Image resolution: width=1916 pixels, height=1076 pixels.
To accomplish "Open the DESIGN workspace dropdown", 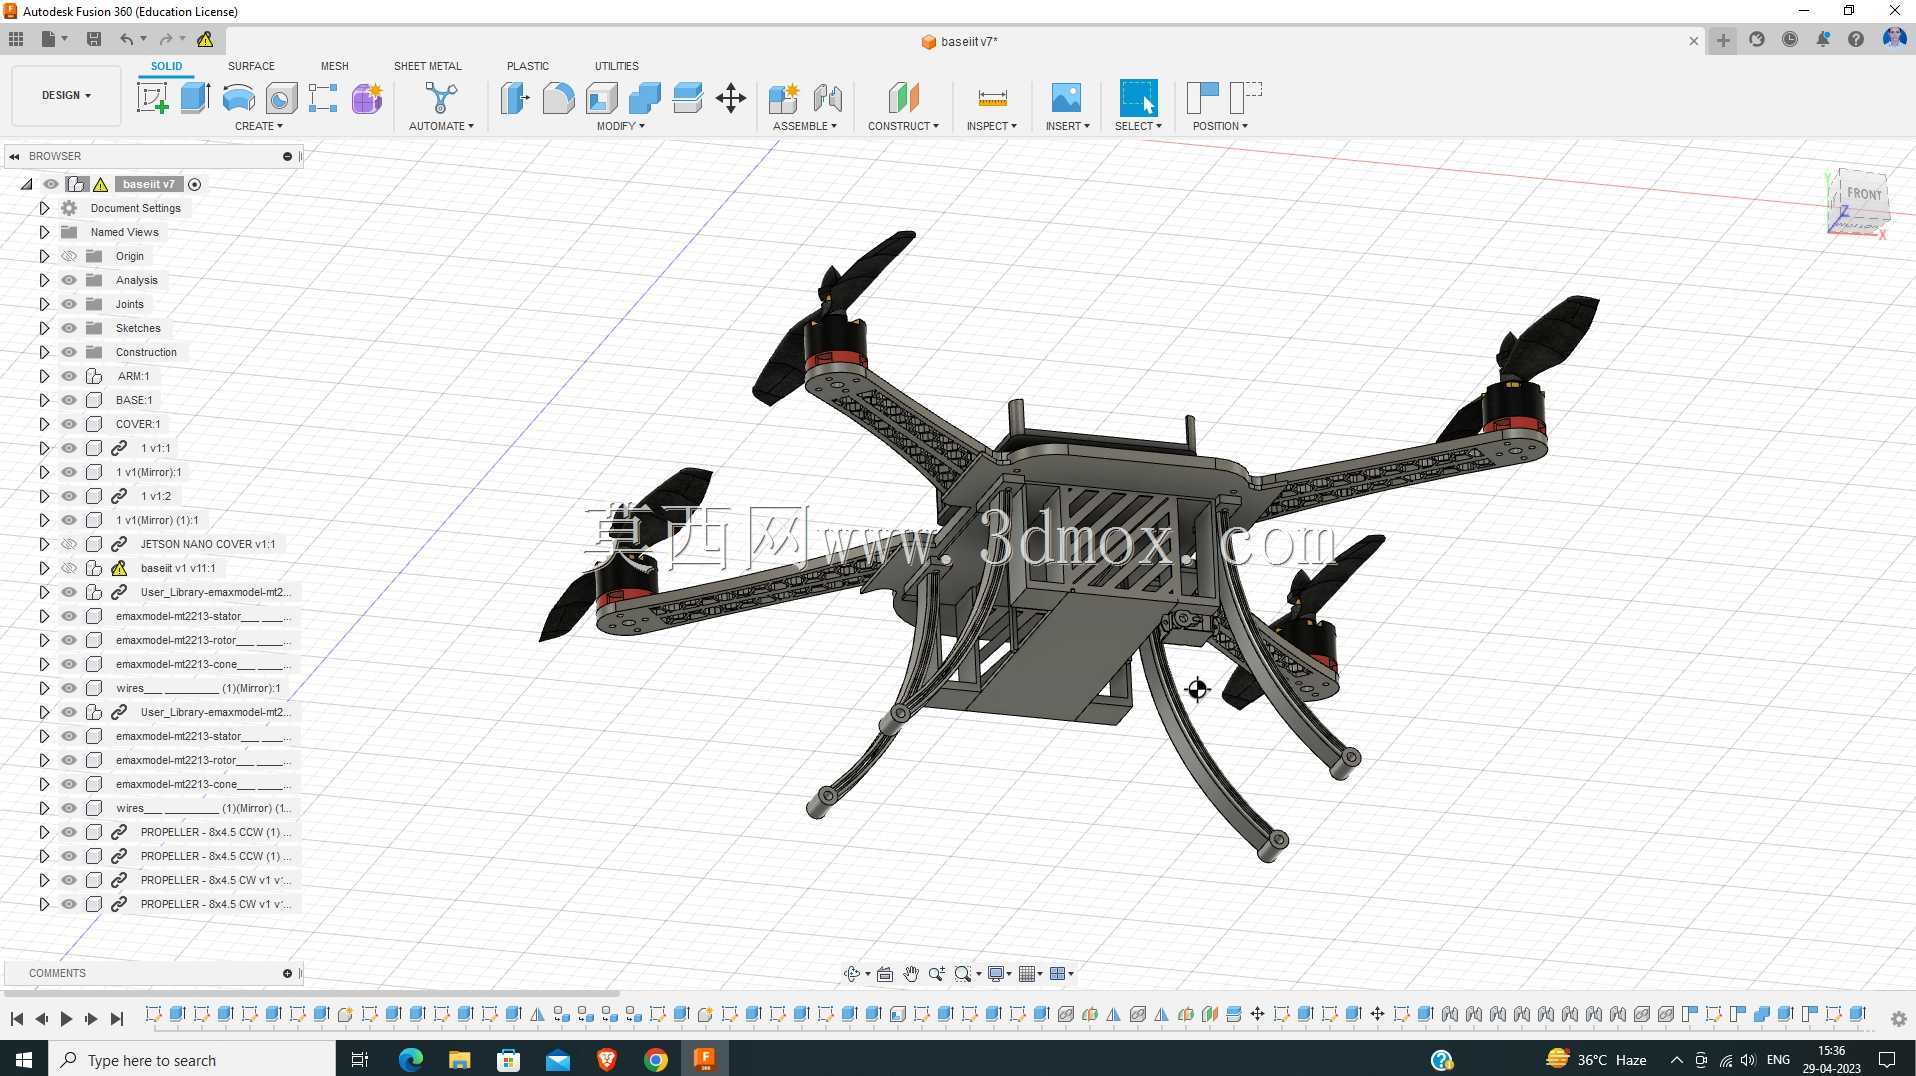I will coord(66,95).
